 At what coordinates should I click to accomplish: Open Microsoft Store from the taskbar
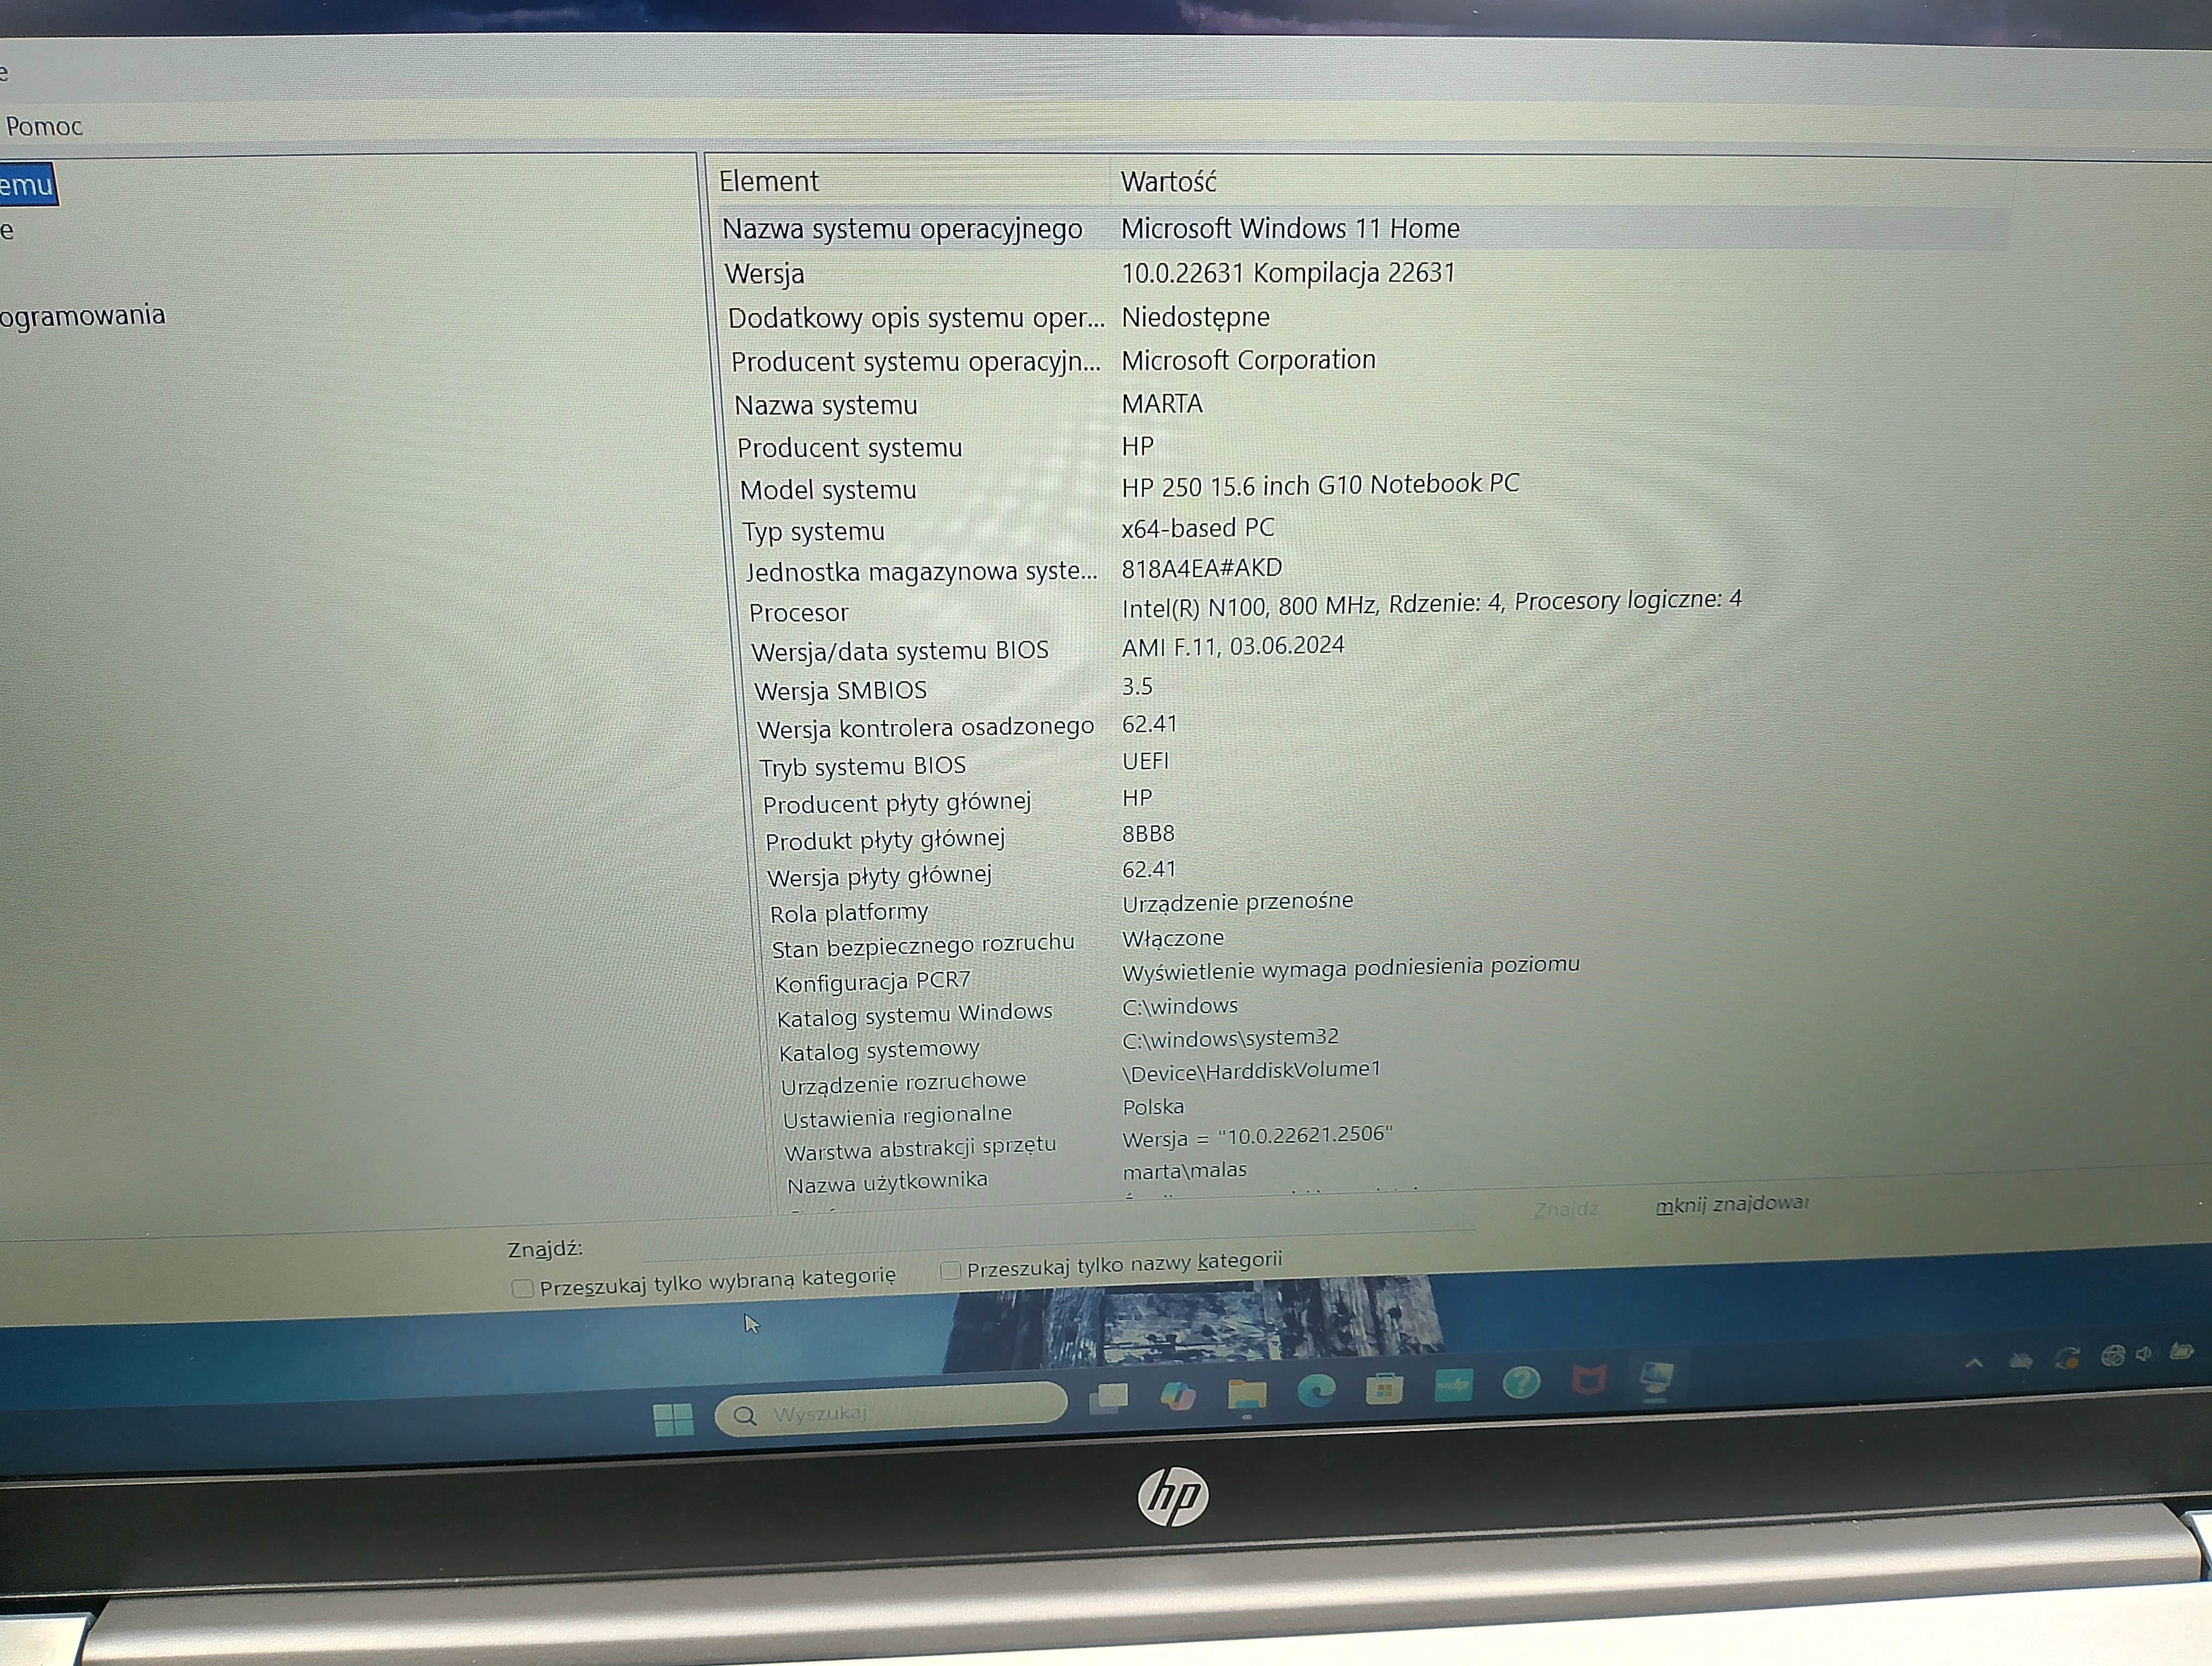[1384, 1388]
